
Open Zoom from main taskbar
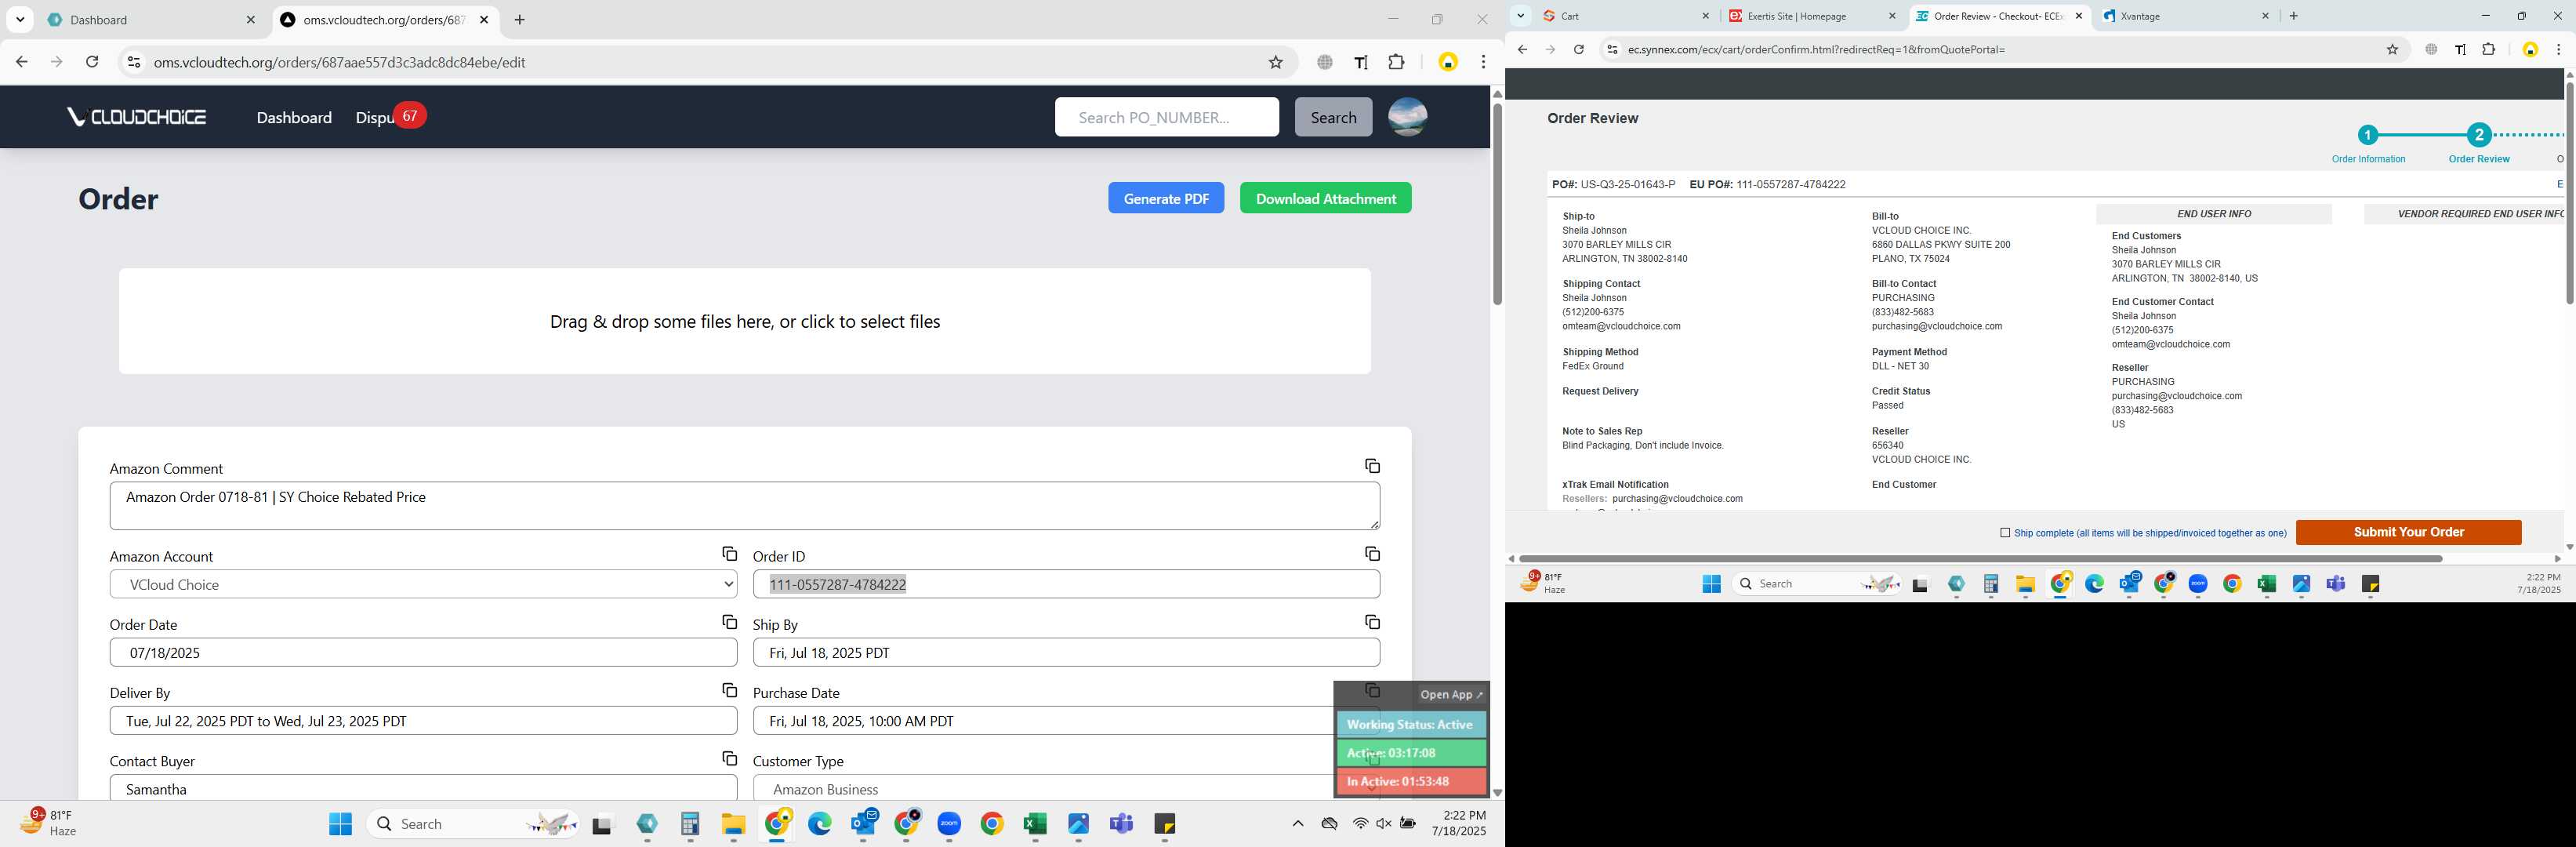949,824
